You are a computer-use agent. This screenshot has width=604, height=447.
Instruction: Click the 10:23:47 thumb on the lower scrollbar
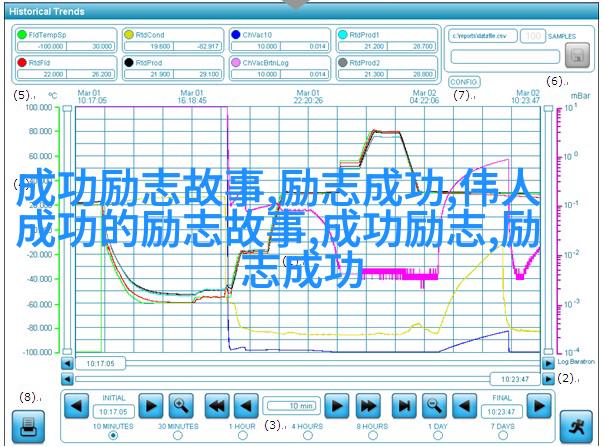515,379
